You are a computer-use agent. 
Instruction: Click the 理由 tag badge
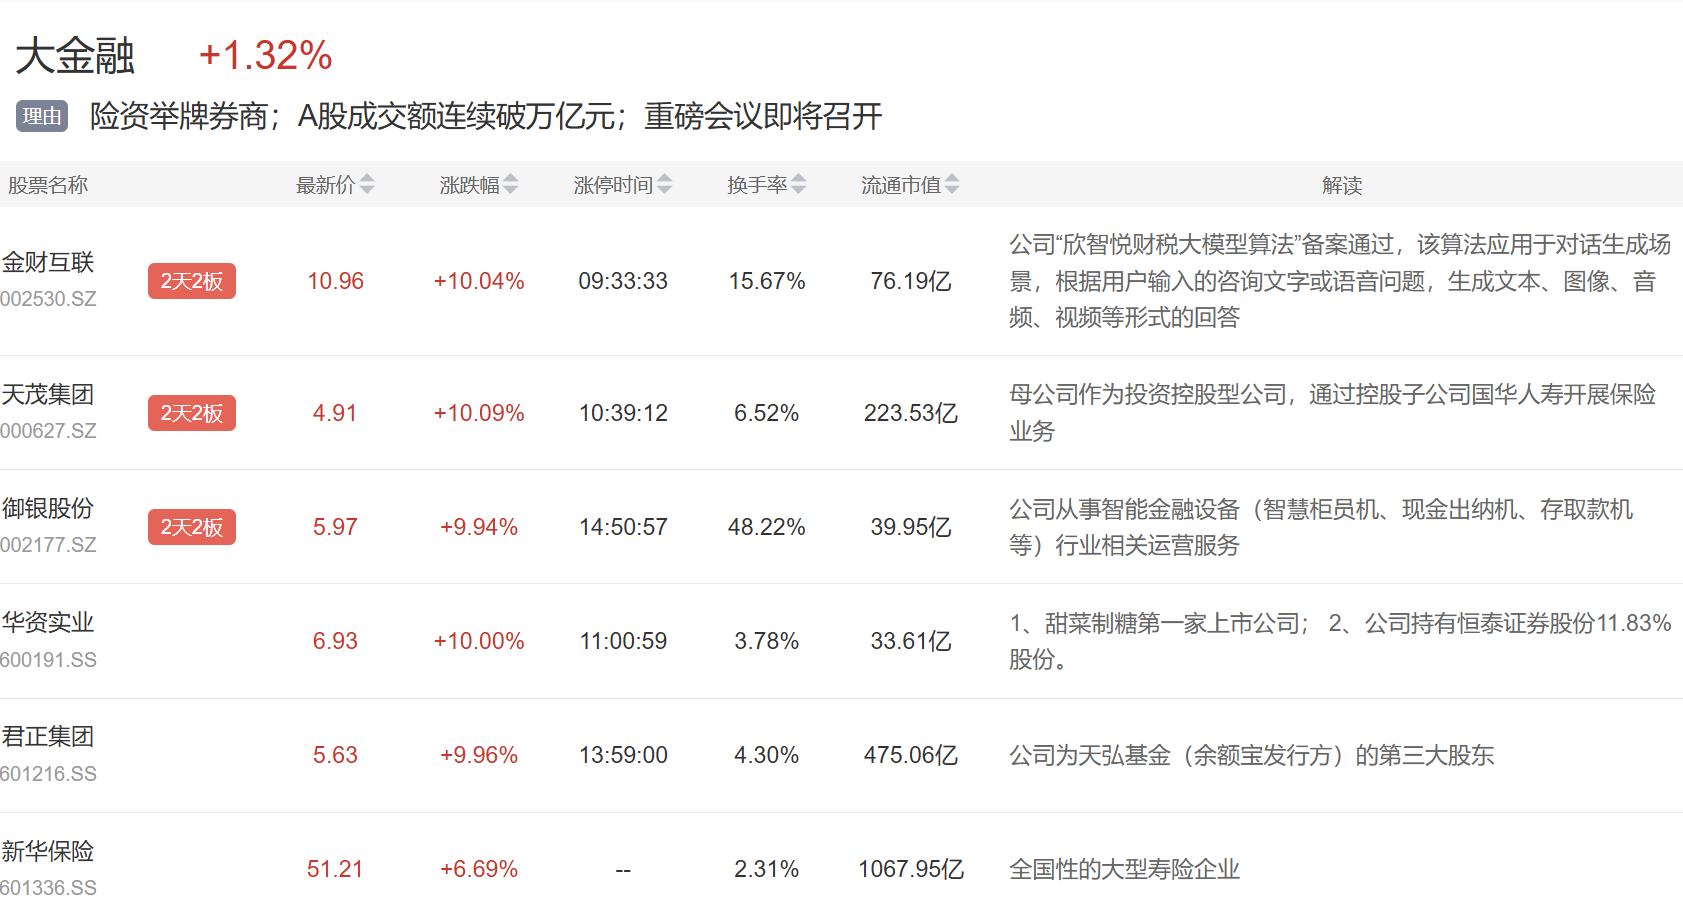[41, 116]
